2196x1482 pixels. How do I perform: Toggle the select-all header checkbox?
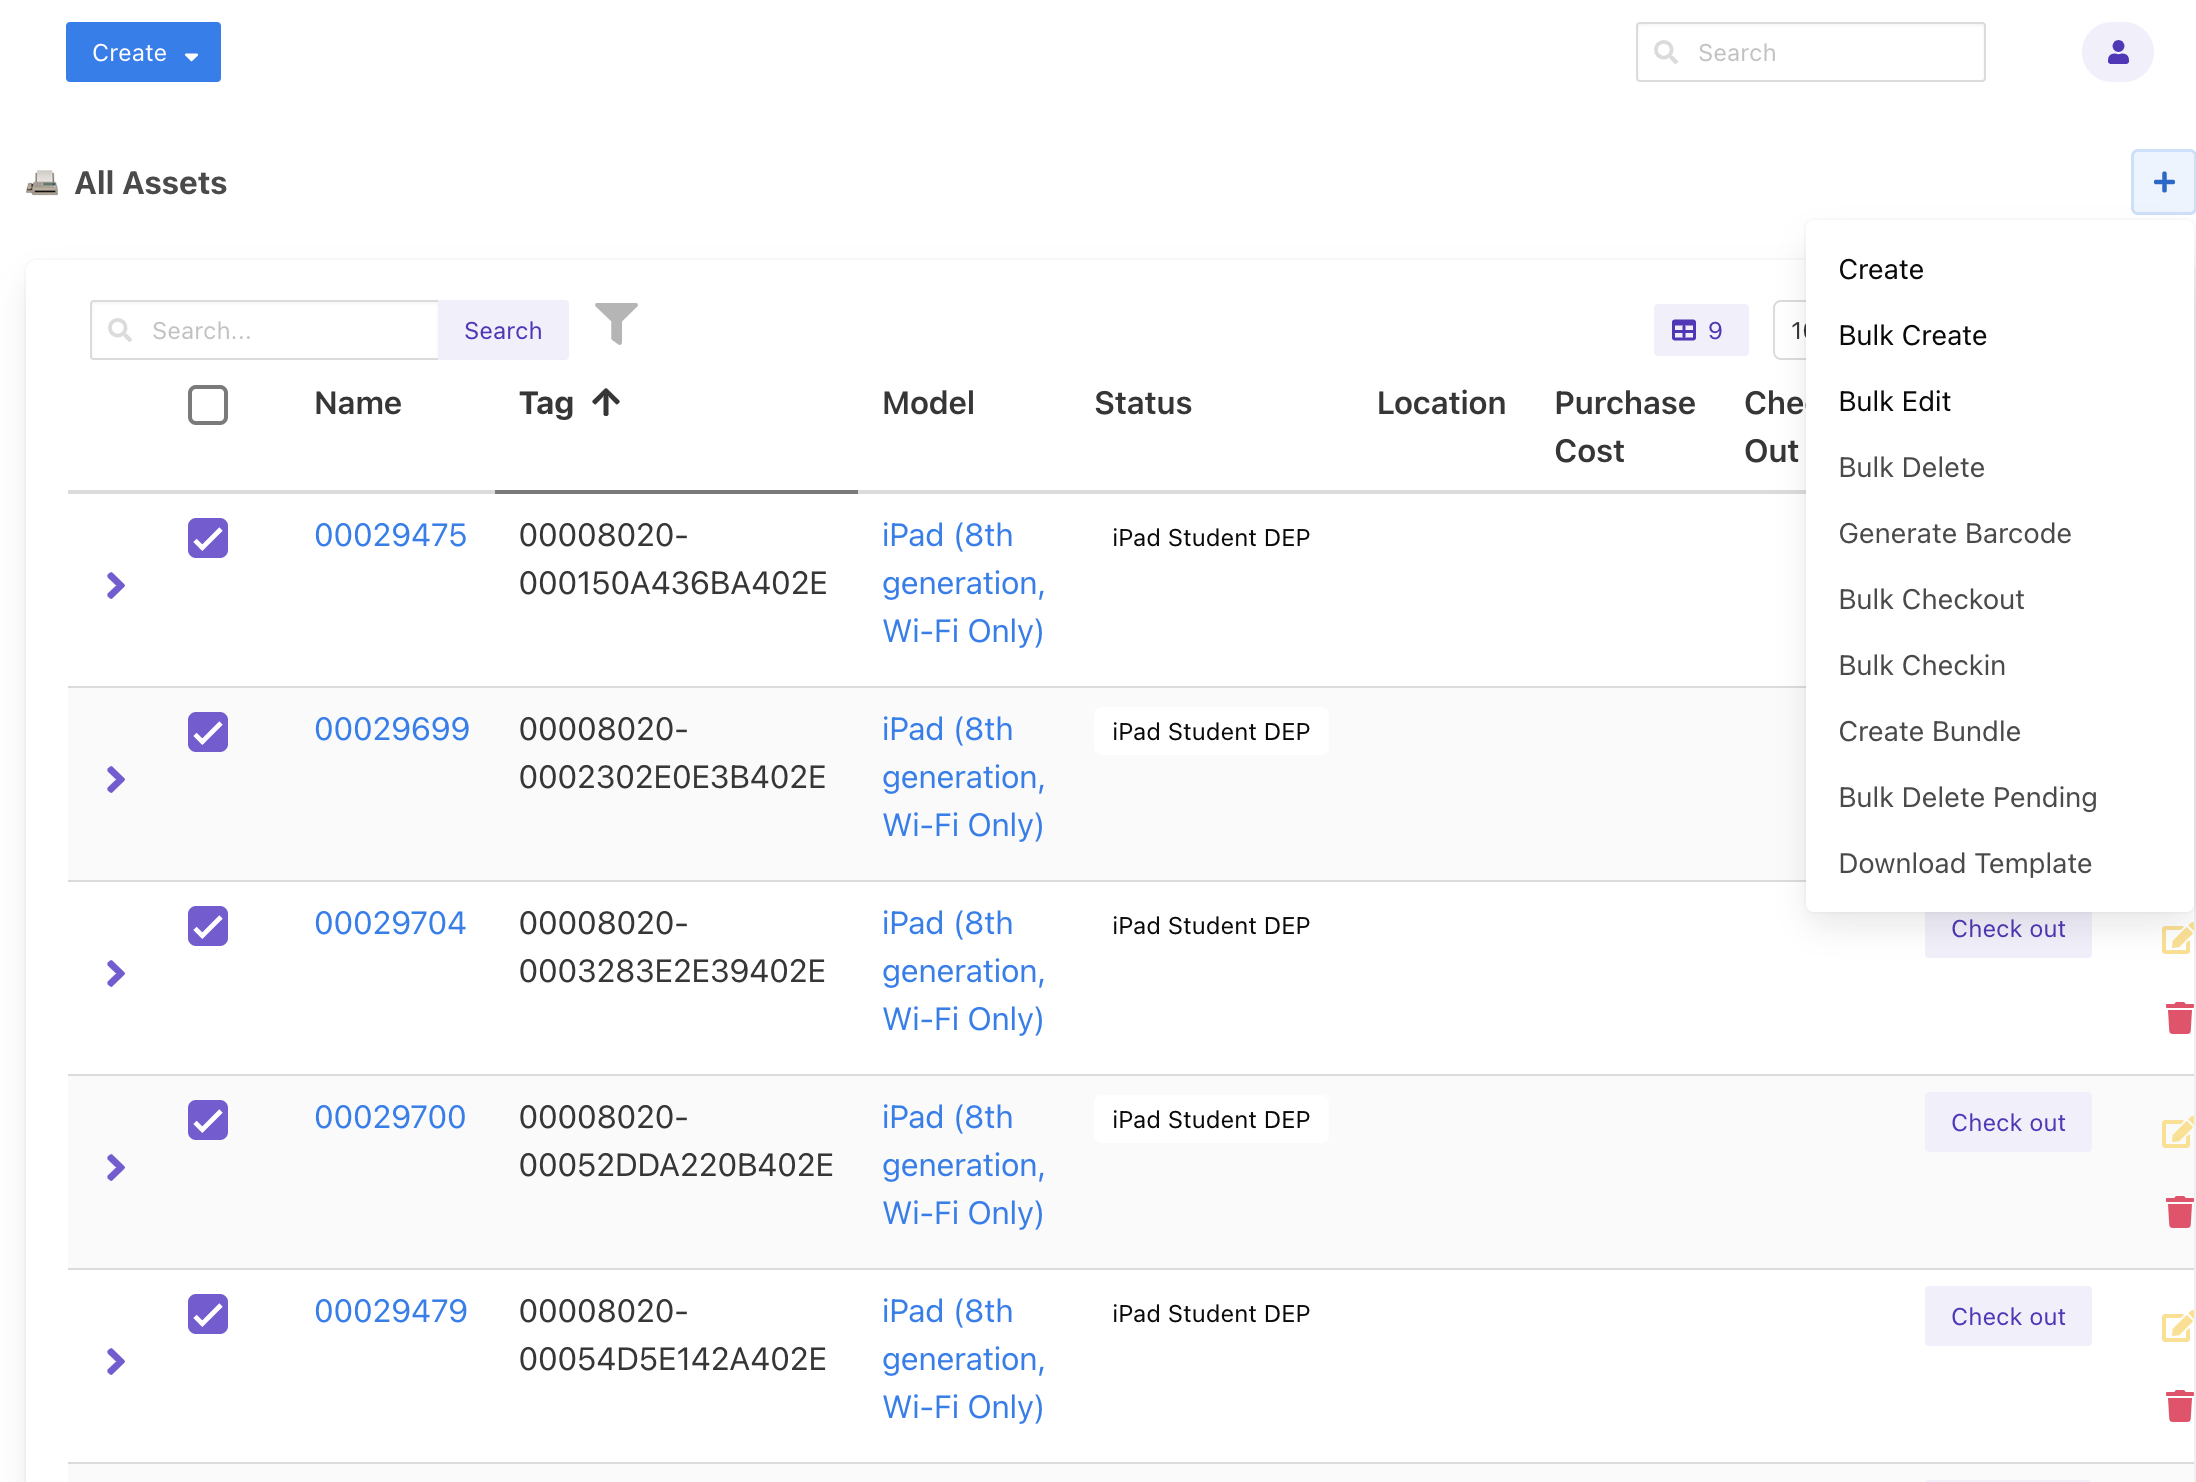click(x=208, y=405)
